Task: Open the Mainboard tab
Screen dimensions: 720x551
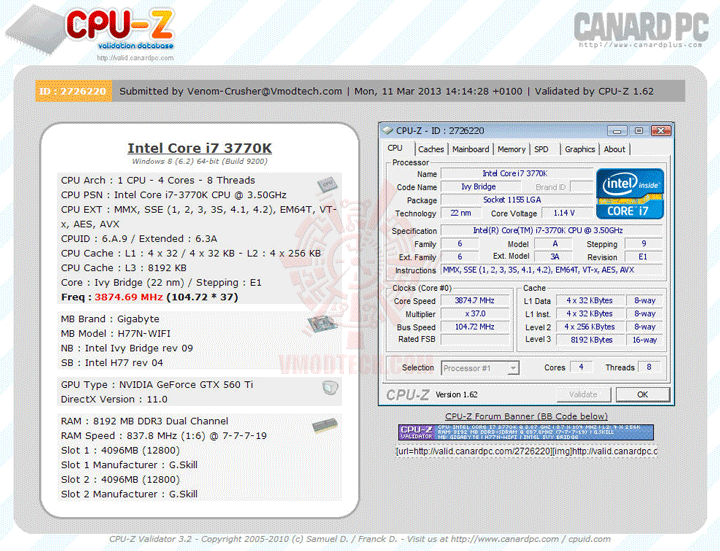Action: [x=471, y=149]
